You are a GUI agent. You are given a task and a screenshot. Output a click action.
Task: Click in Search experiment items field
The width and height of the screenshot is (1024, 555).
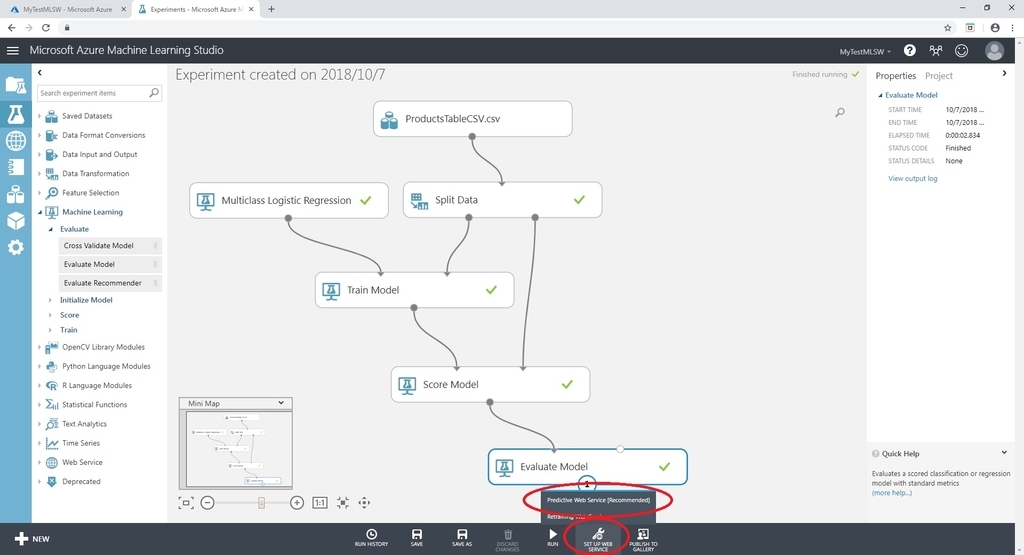pos(93,93)
